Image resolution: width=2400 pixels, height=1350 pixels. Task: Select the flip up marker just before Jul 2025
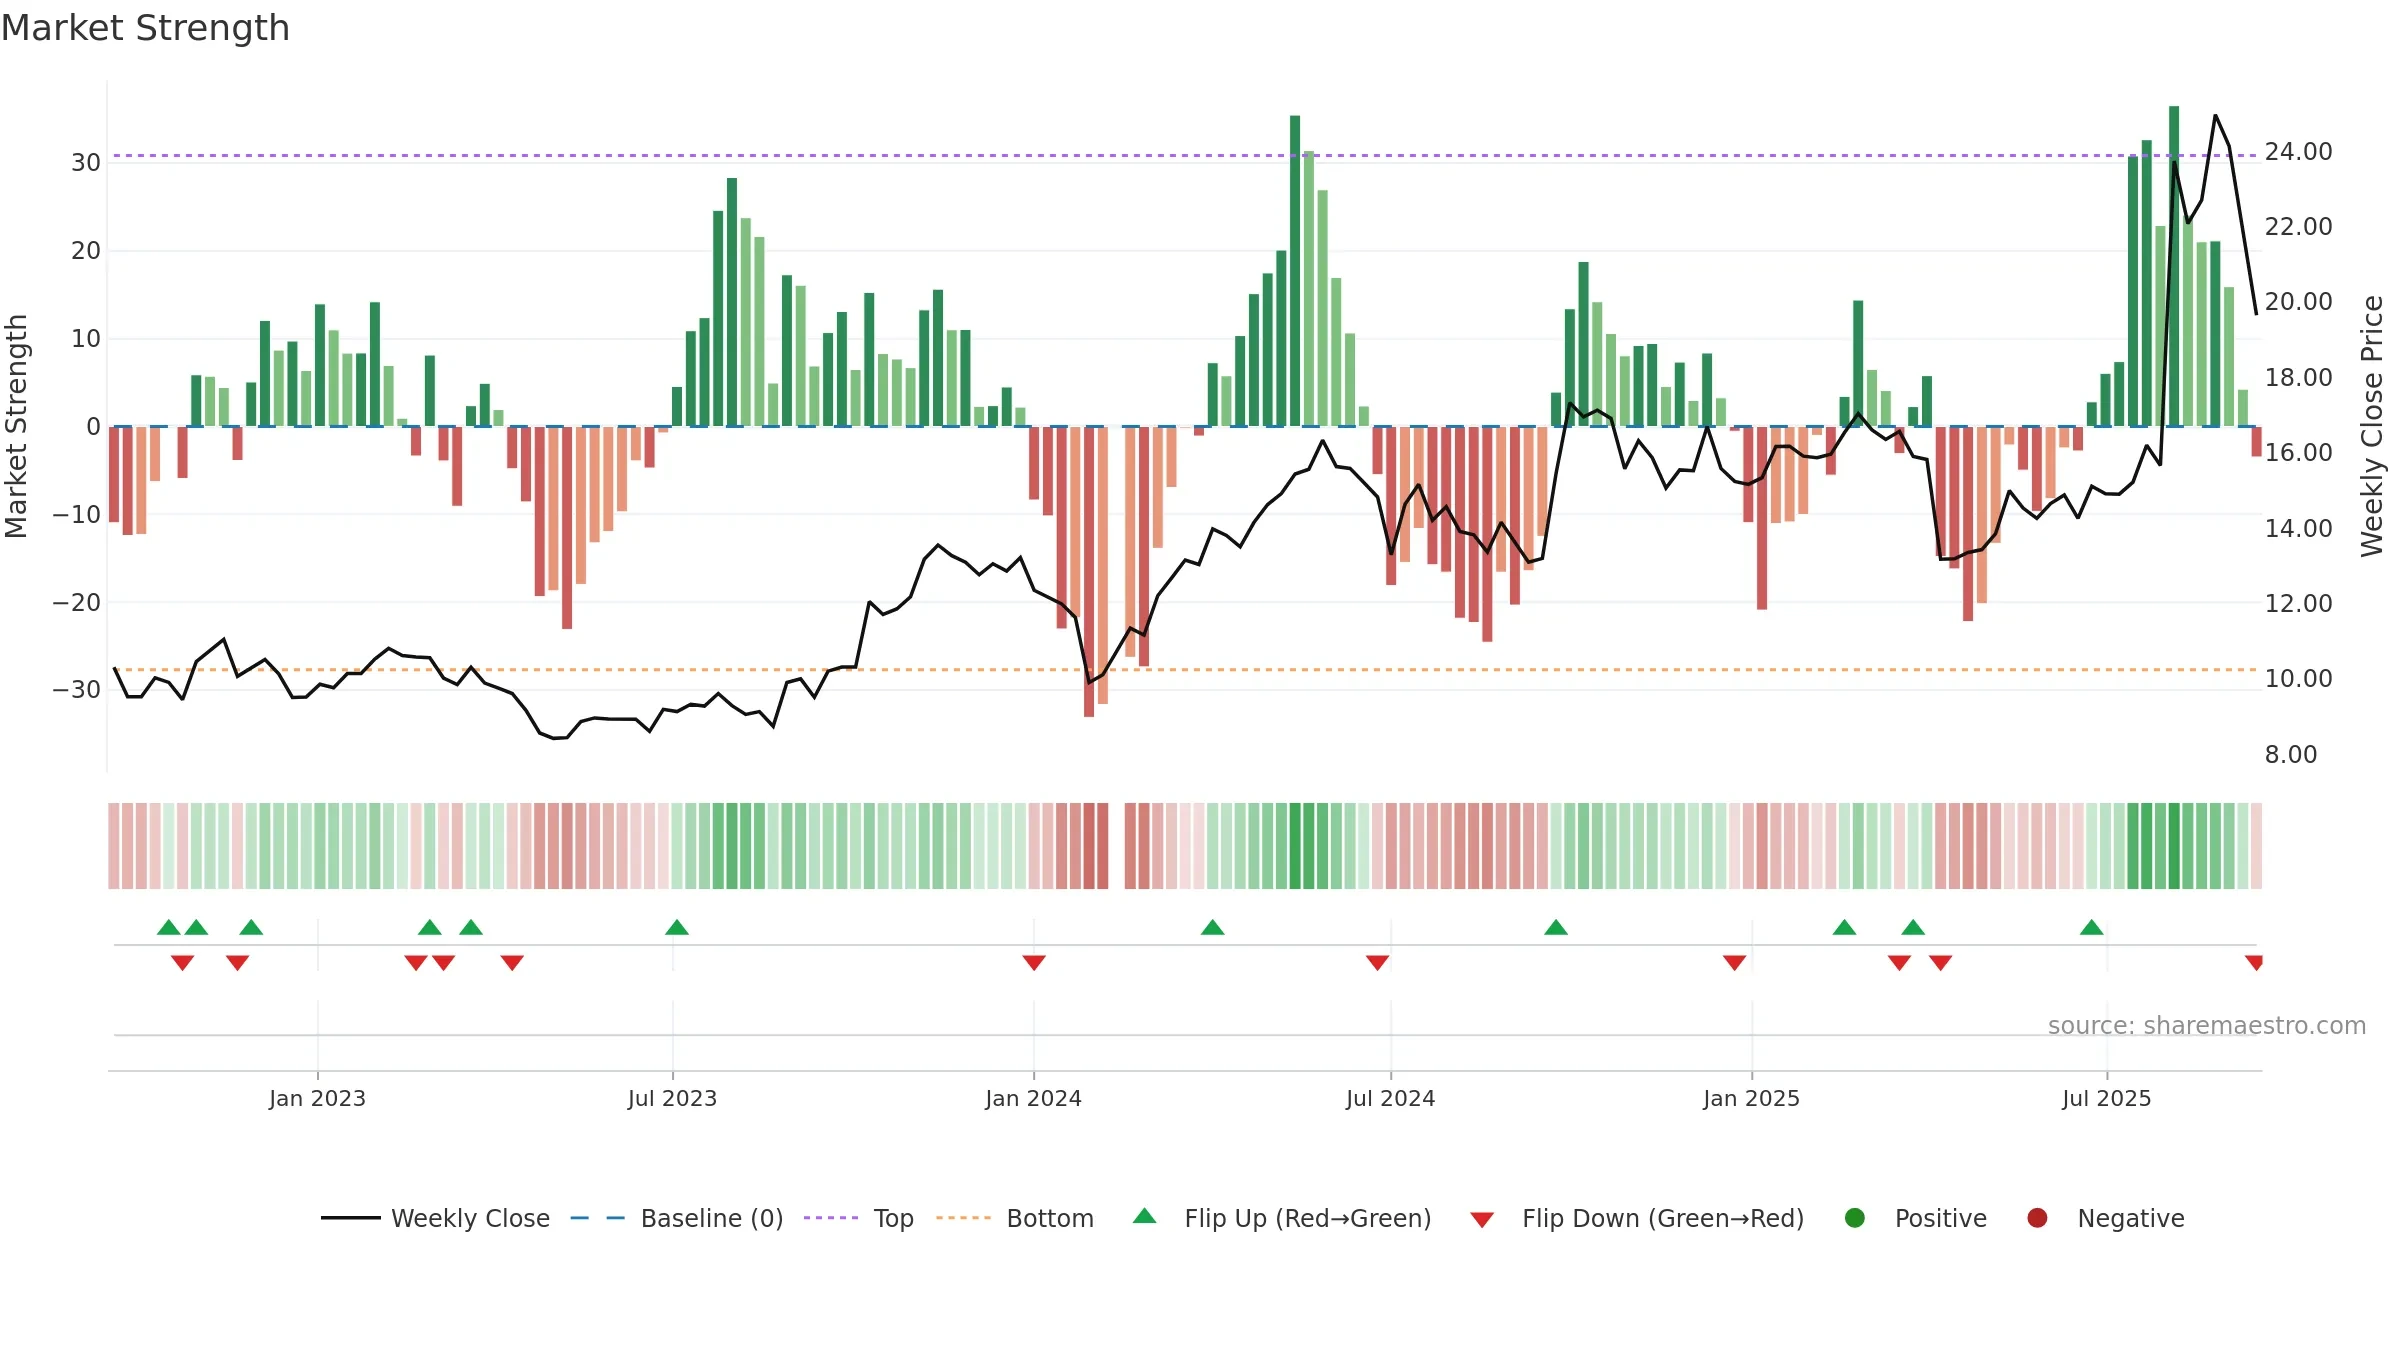(2092, 927)
